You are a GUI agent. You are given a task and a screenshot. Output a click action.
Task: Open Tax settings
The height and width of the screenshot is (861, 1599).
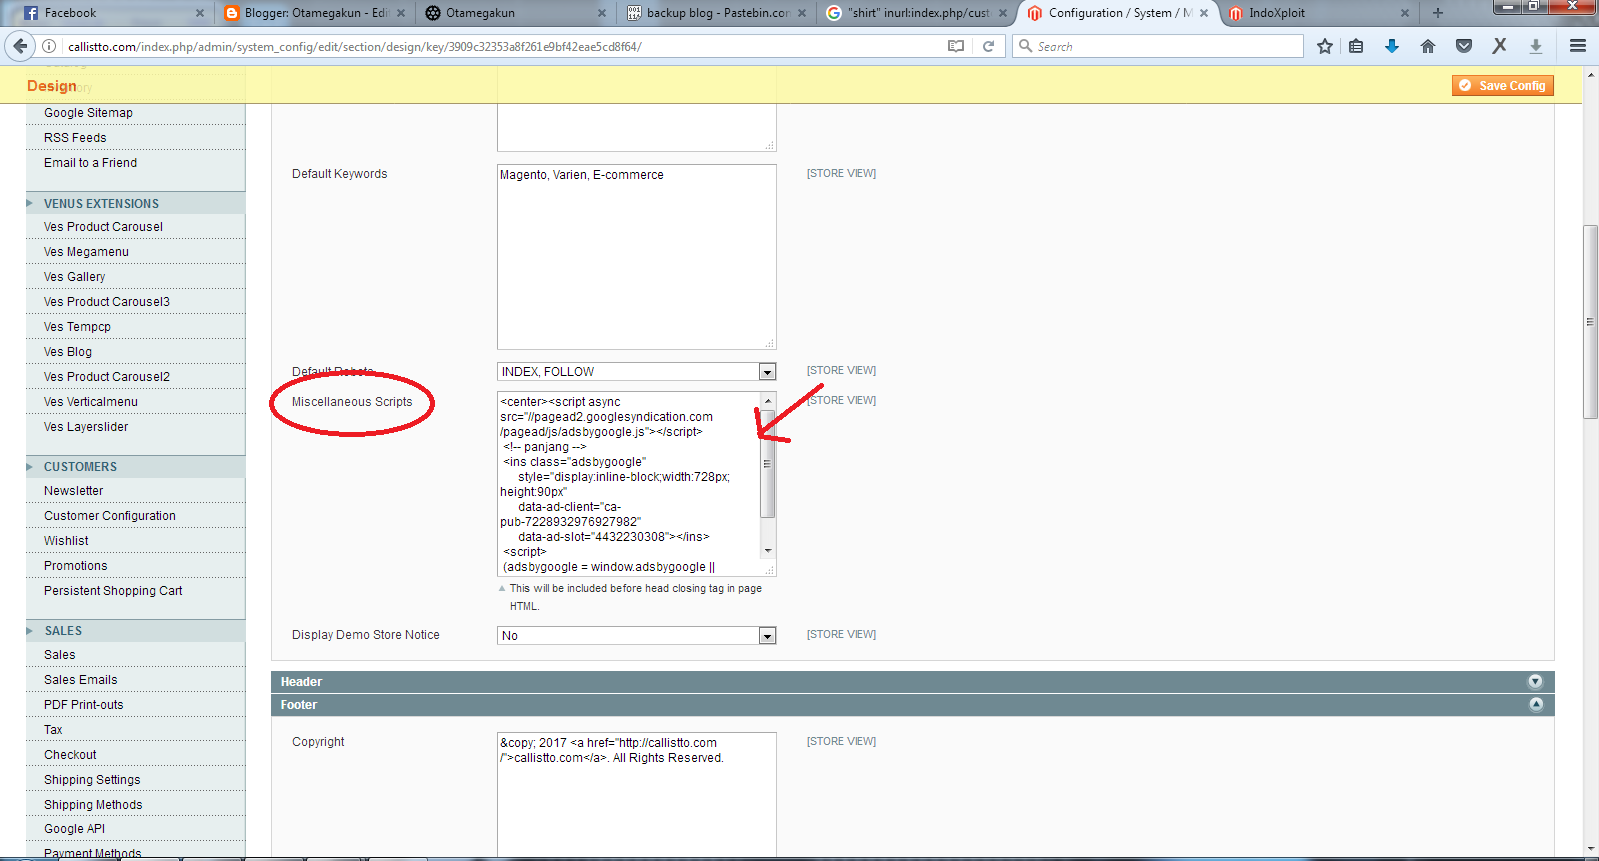[53, 730]
